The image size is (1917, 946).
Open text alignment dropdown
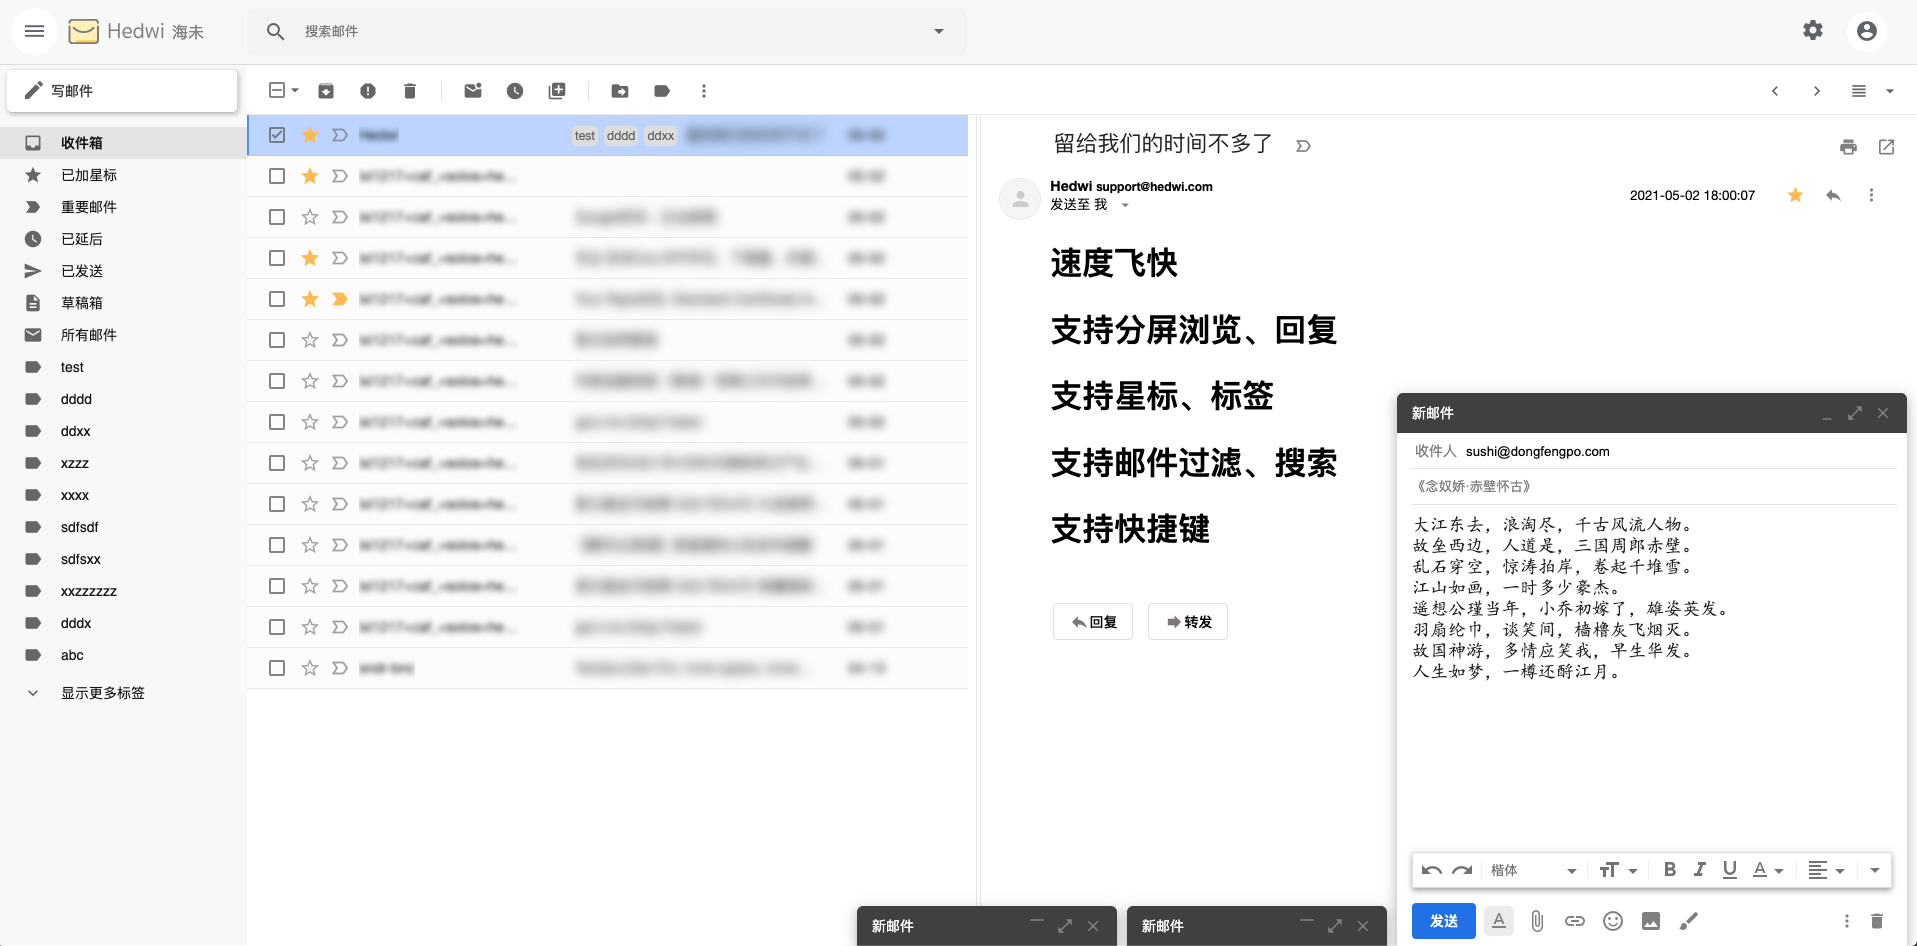point(1826,870)
